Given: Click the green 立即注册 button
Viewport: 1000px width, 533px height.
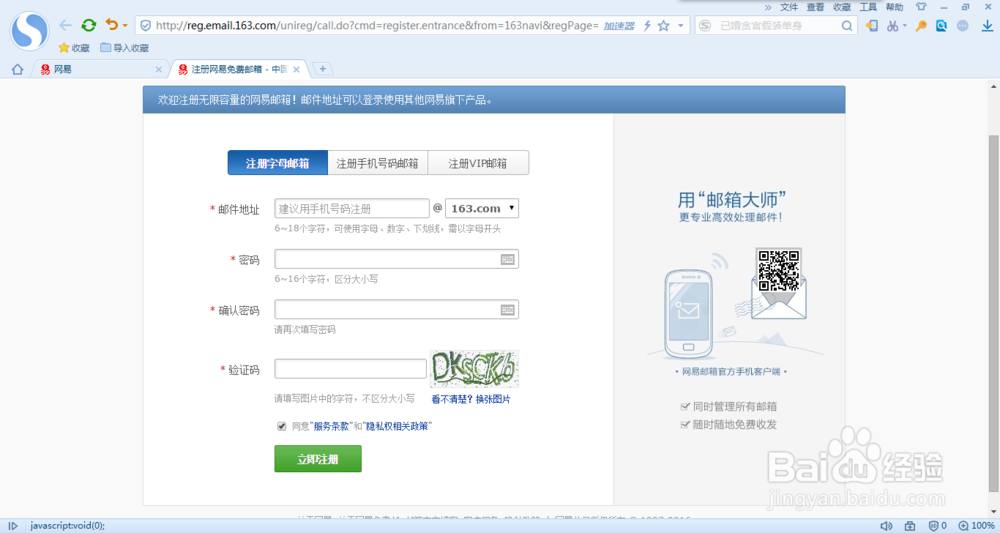Looking at the screenshot, I should click(x=318, y=458).
